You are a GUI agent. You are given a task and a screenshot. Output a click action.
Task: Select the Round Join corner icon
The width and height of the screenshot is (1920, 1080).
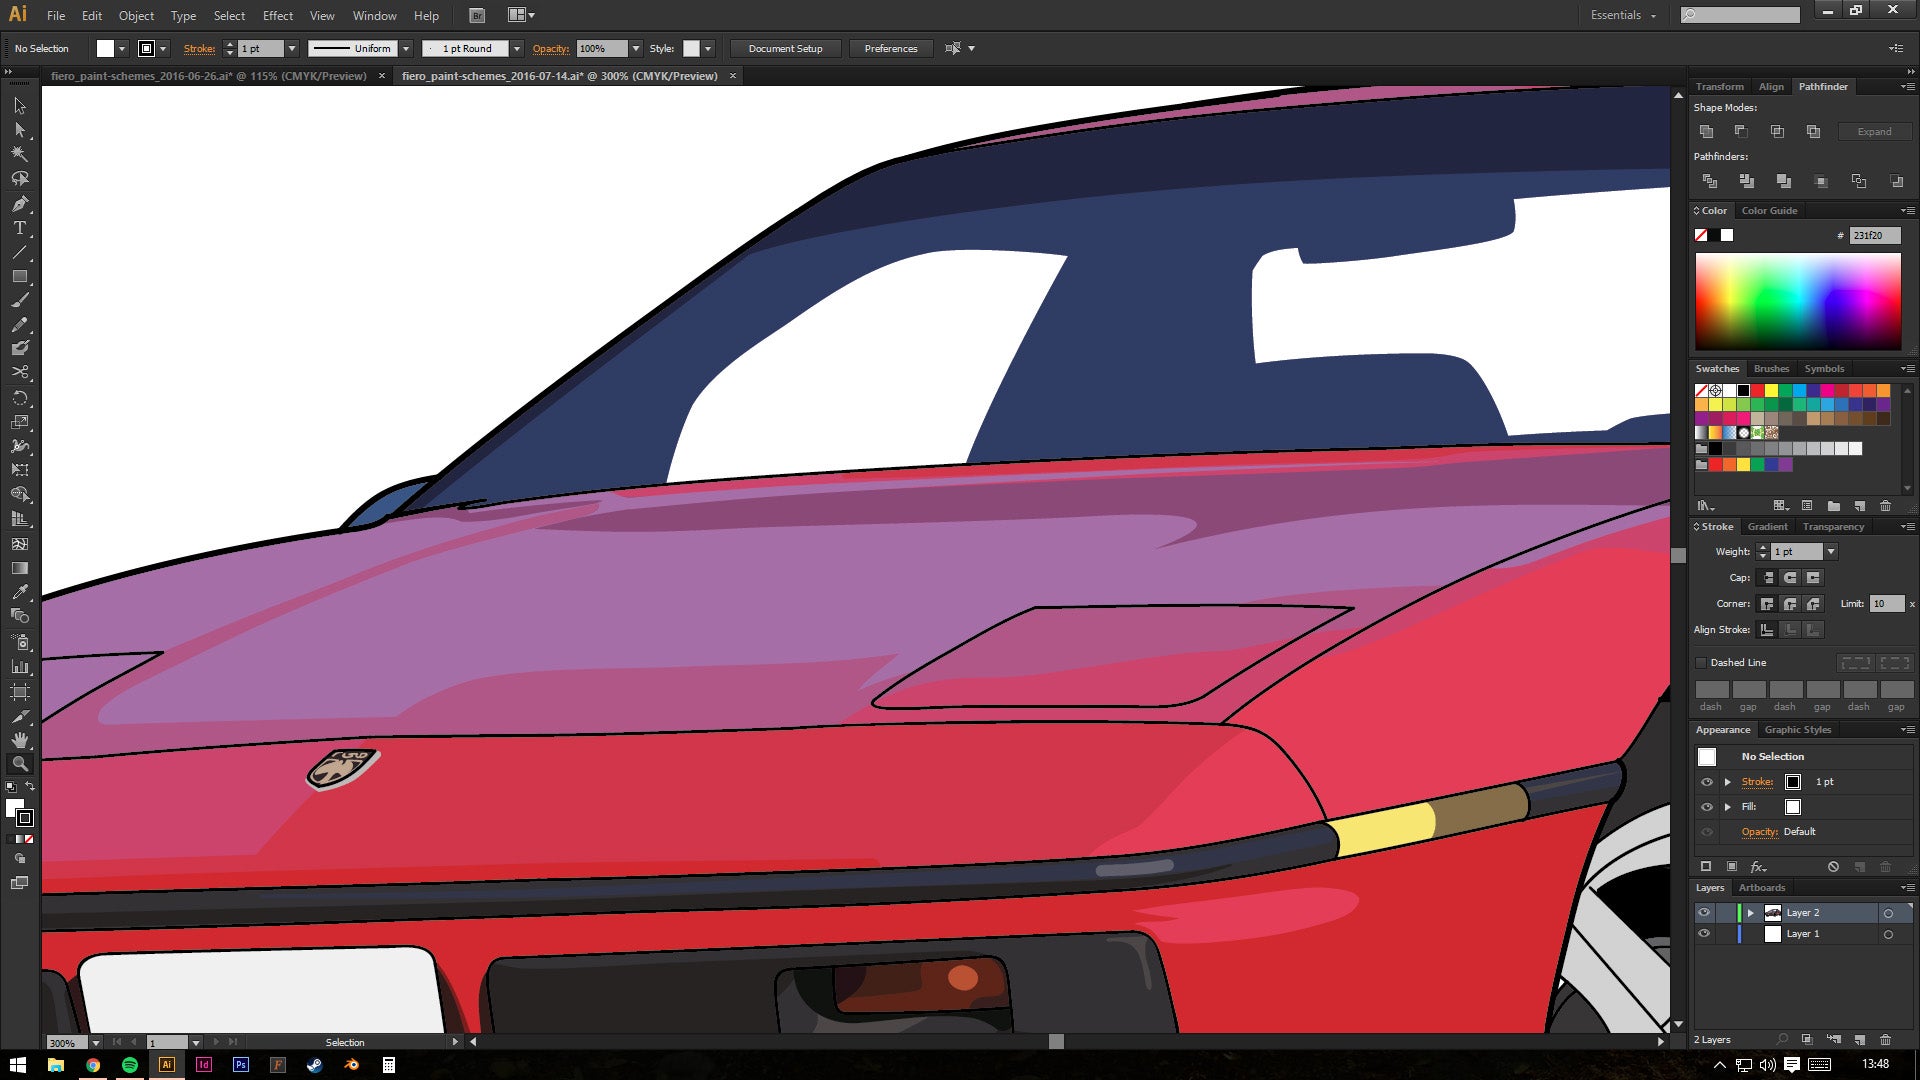tap(1790, 604)
